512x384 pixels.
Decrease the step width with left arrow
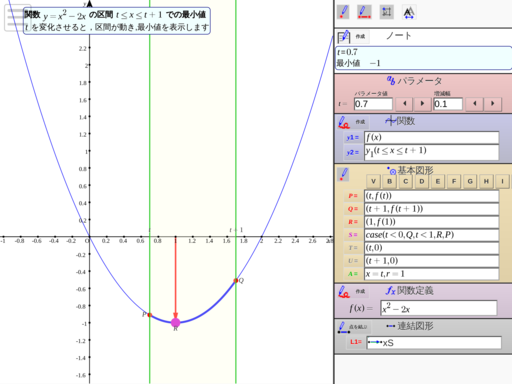(x=475, y=104)
